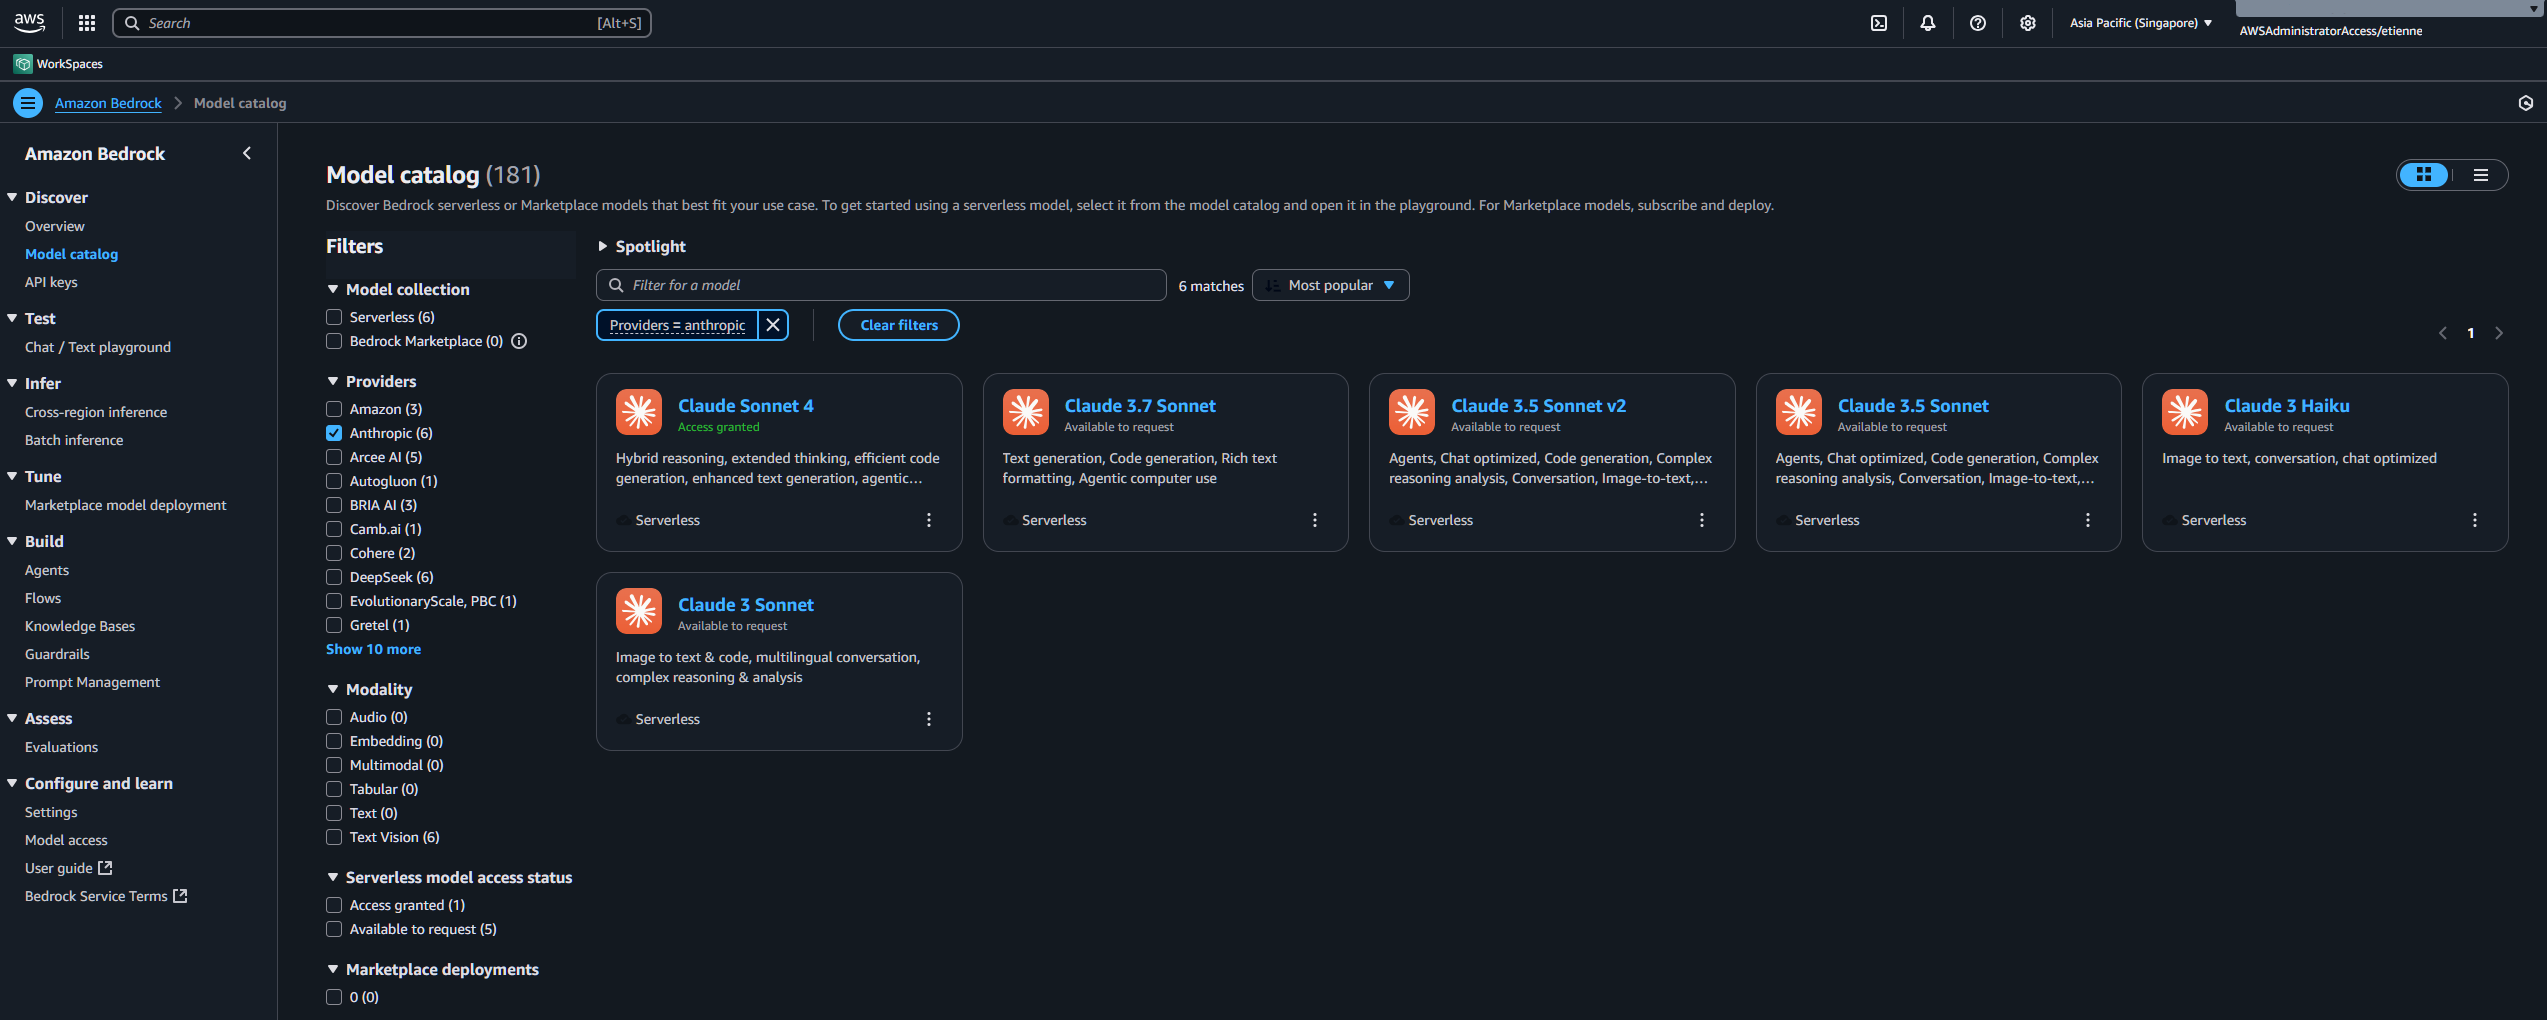The image size is (2547, 1020).
Task: Open Chat / Text playground
Action: [98, 347]
